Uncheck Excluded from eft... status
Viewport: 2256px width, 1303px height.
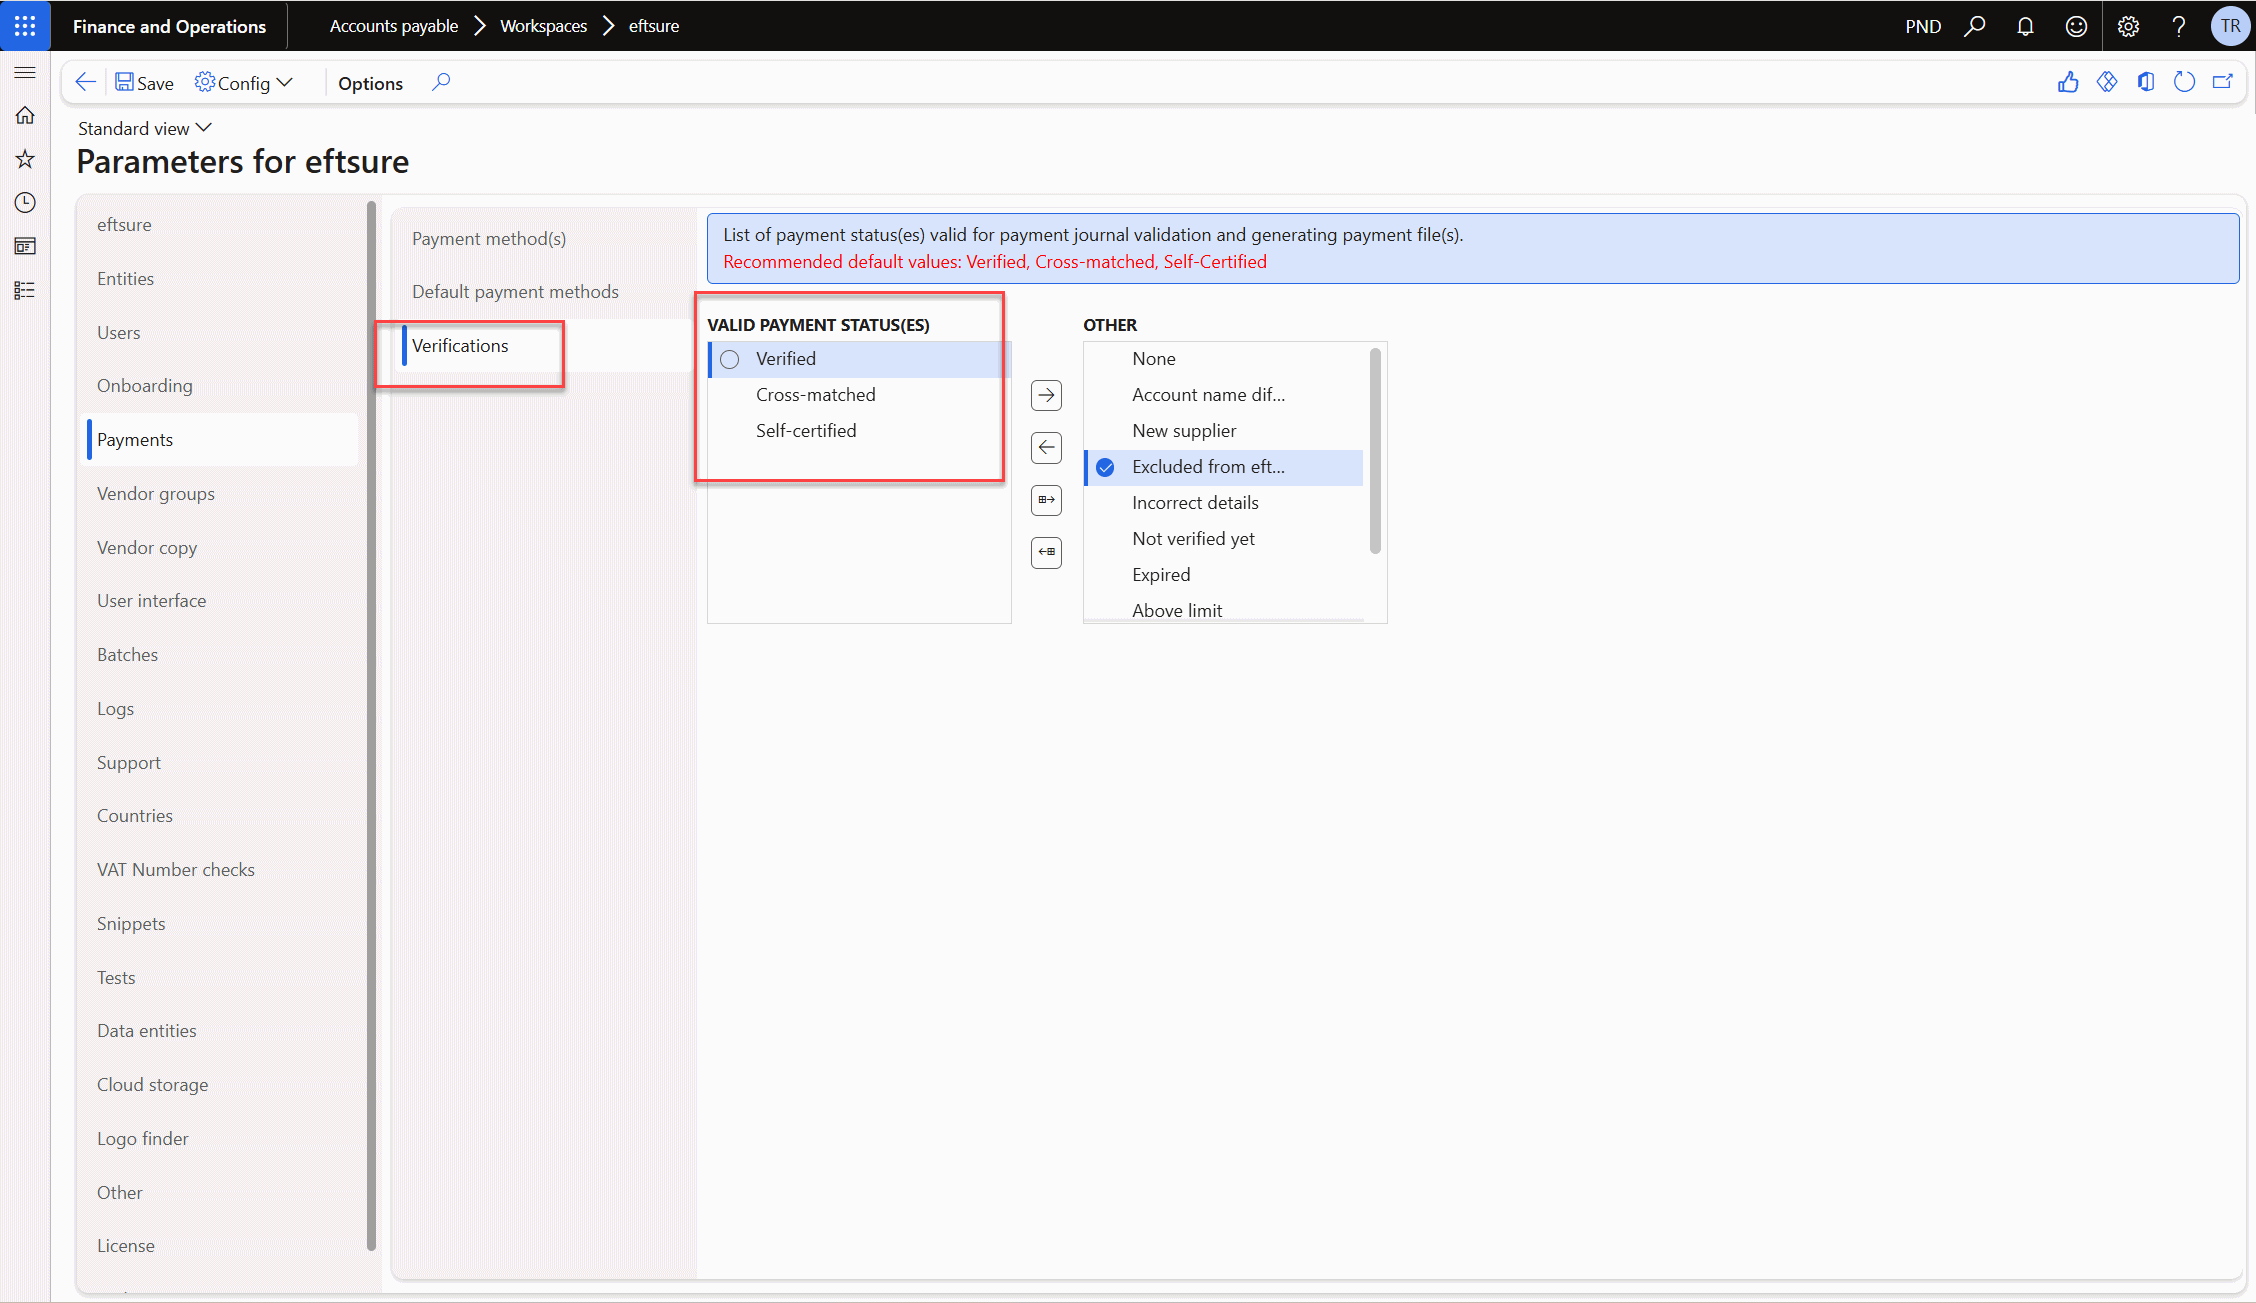1105,467
